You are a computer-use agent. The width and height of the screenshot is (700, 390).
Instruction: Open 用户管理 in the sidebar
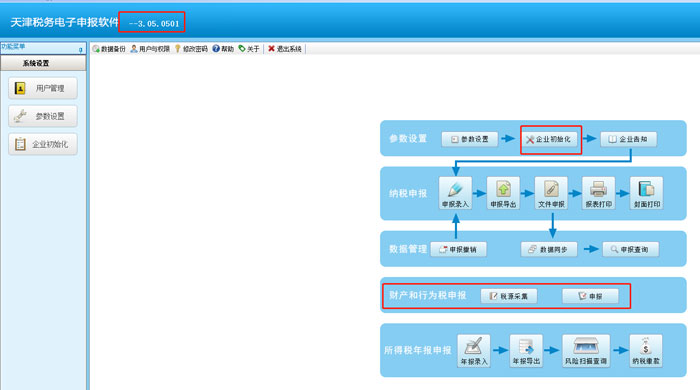[x=43, y=88]
